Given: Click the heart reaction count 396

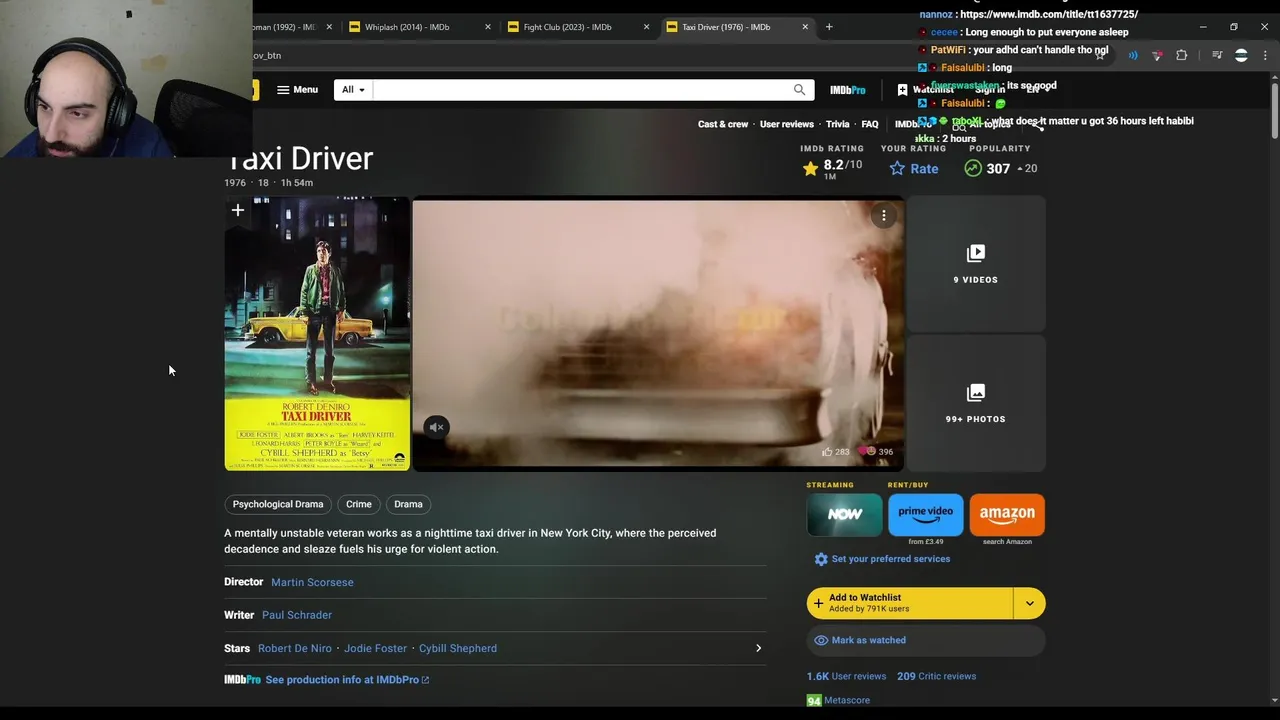Looking at the screenshot, I should point(877,452).
